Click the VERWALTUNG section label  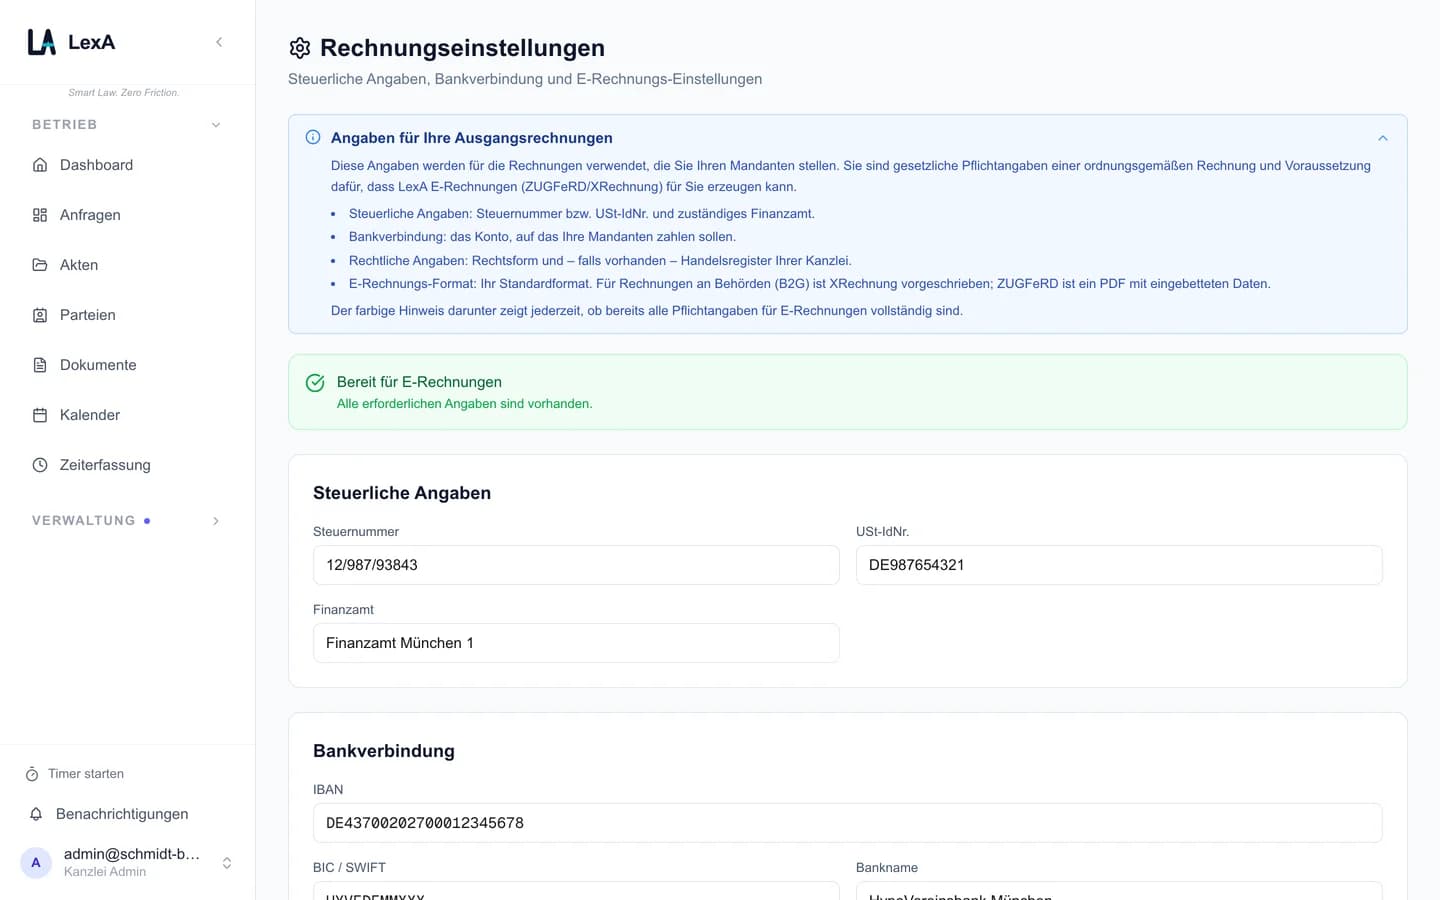pyautogui.click(x=84, y=521)
